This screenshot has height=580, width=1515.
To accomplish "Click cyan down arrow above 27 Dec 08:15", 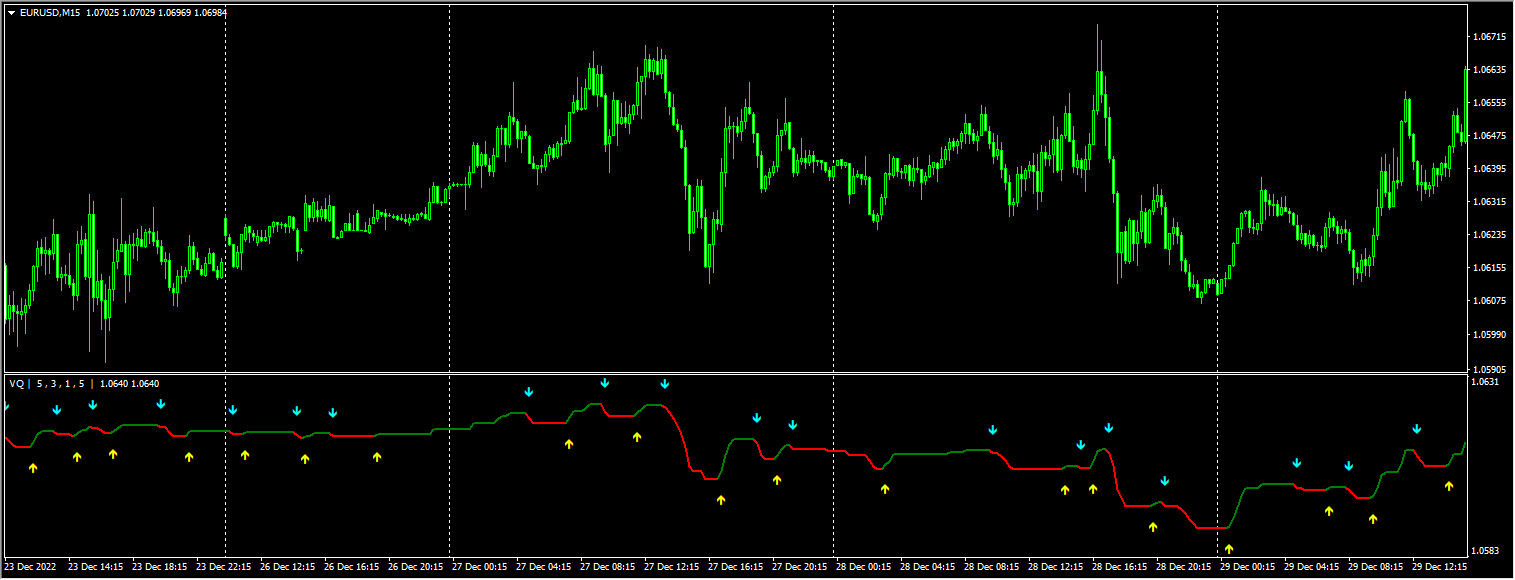I will pyautogui.click(x=605, y=383).
